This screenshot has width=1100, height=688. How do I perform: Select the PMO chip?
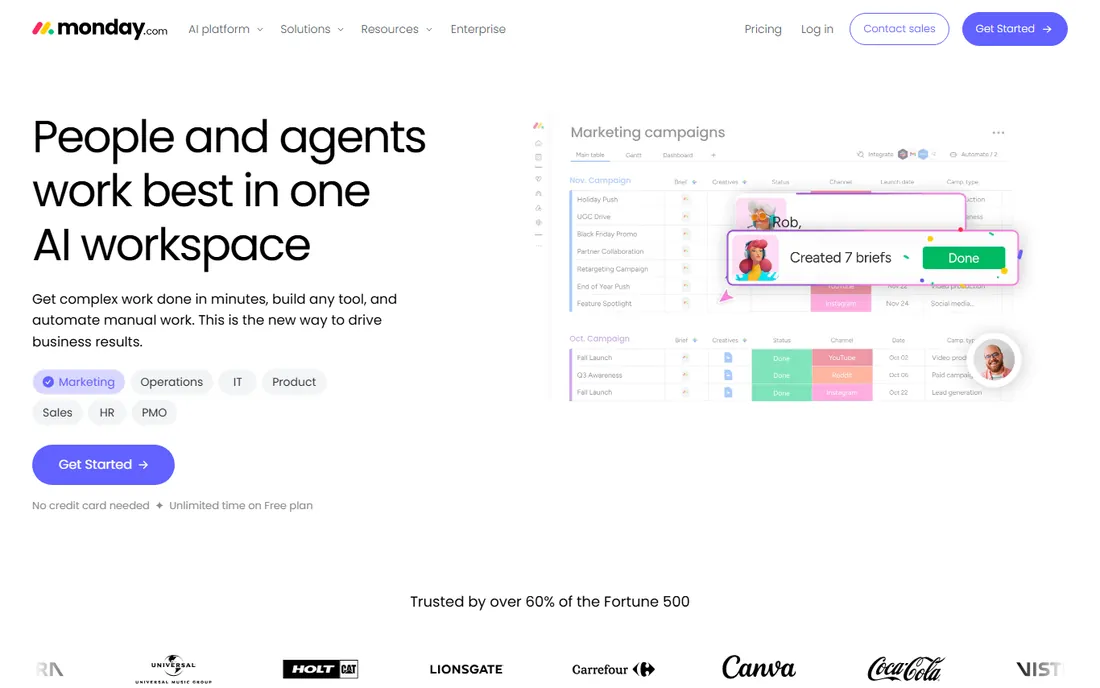(154, 413)
